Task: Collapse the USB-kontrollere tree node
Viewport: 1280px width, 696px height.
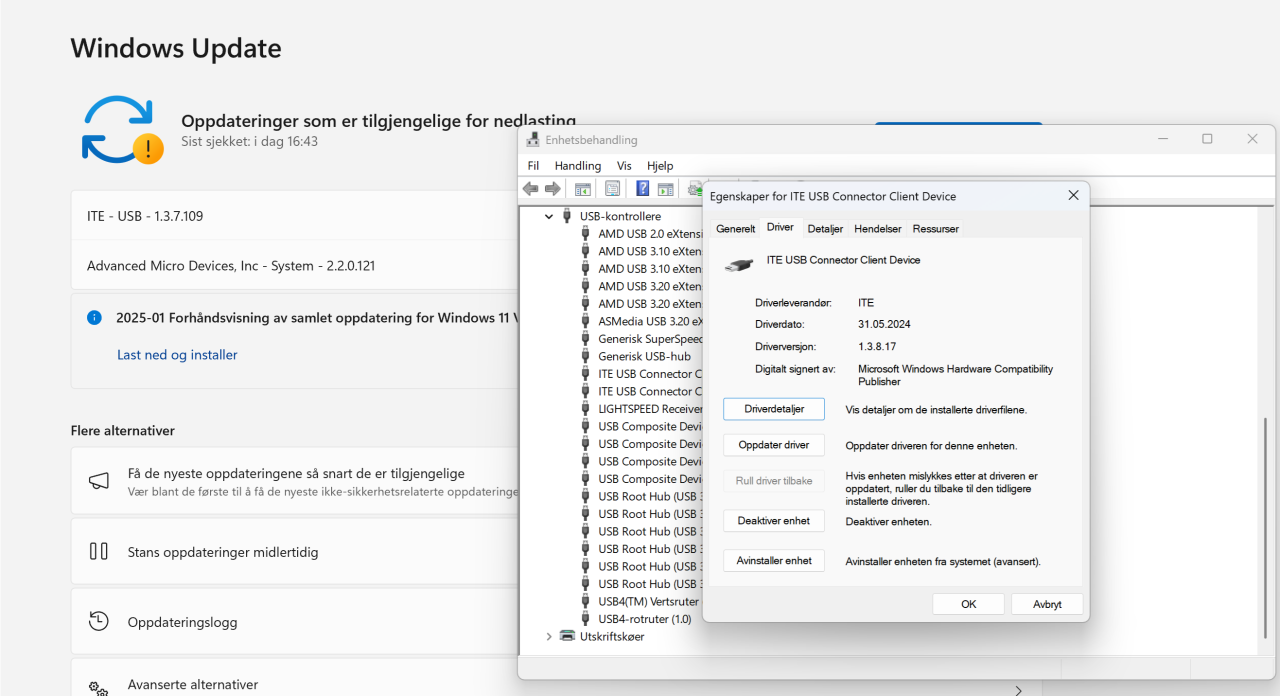Action: coord(548,216)
